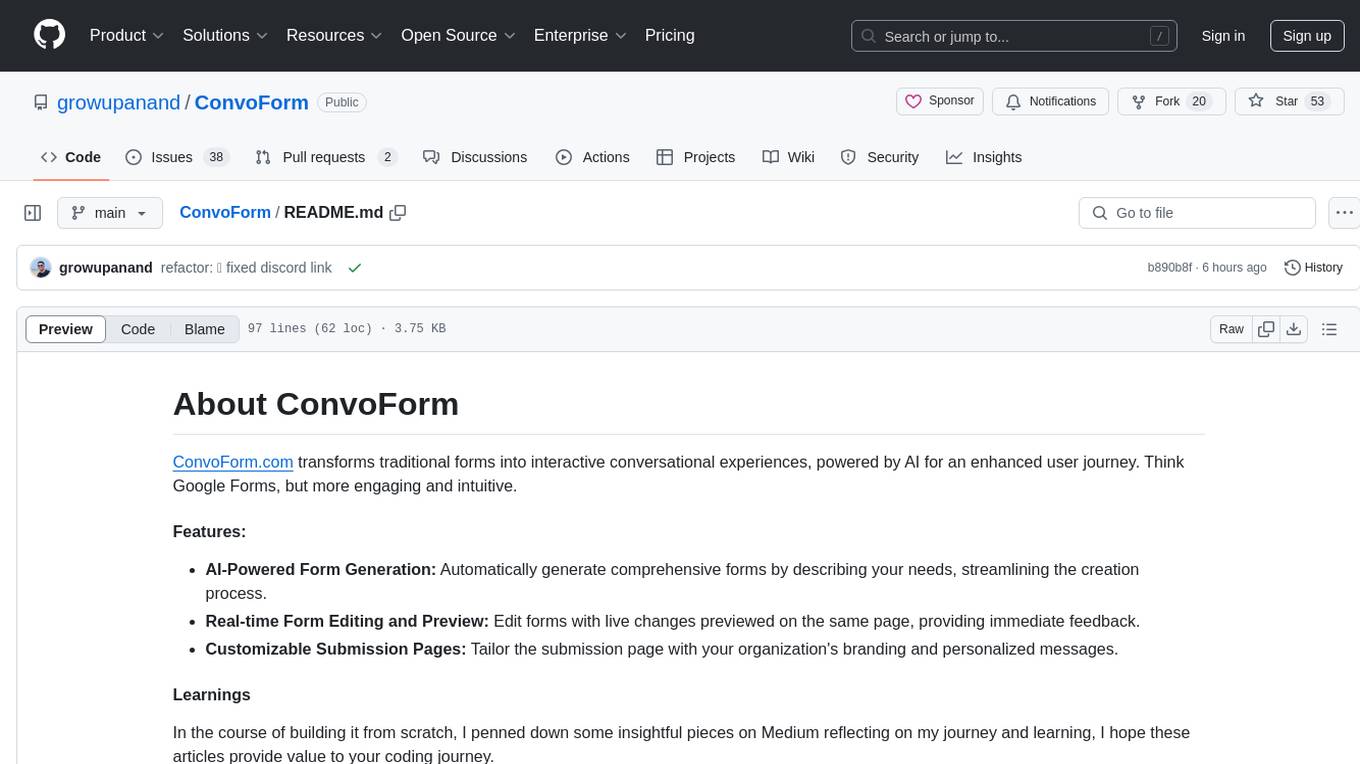Screen dimensions: 1360x764
Task: Click growupanand's commit author avatar
Action: pos(41,268)
